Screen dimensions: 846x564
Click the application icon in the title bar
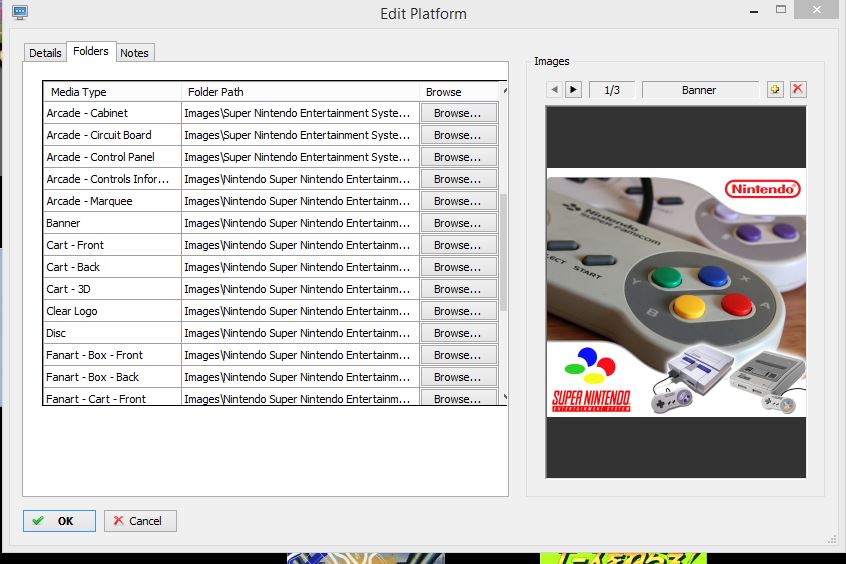pyautogui.click(x=20, y=12)
